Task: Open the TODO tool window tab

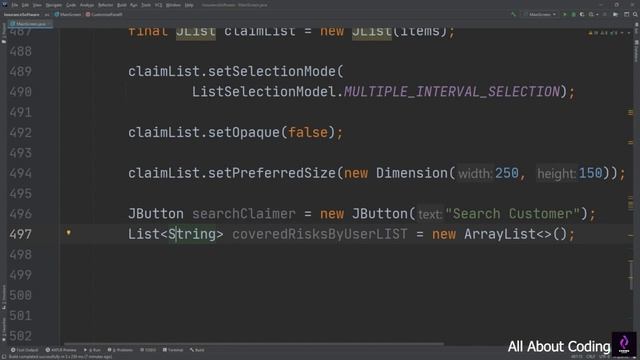Action: tap(148, 350)
